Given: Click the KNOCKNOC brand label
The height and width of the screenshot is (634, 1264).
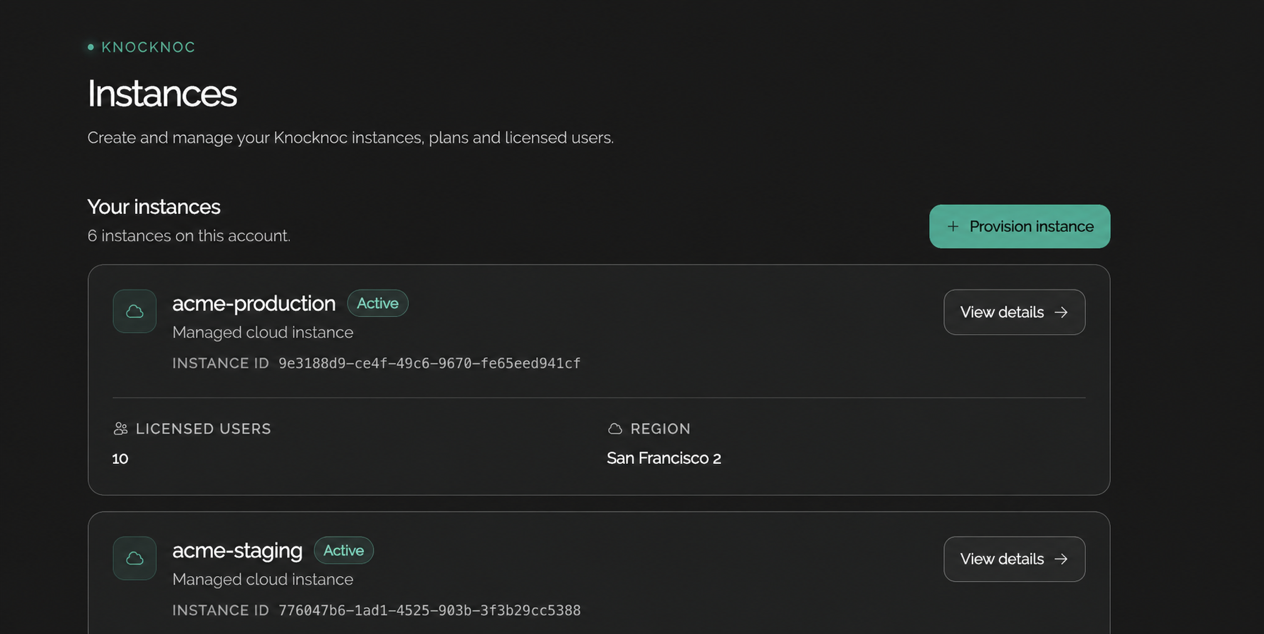Looking at the screenshot, I should [148, 47].
